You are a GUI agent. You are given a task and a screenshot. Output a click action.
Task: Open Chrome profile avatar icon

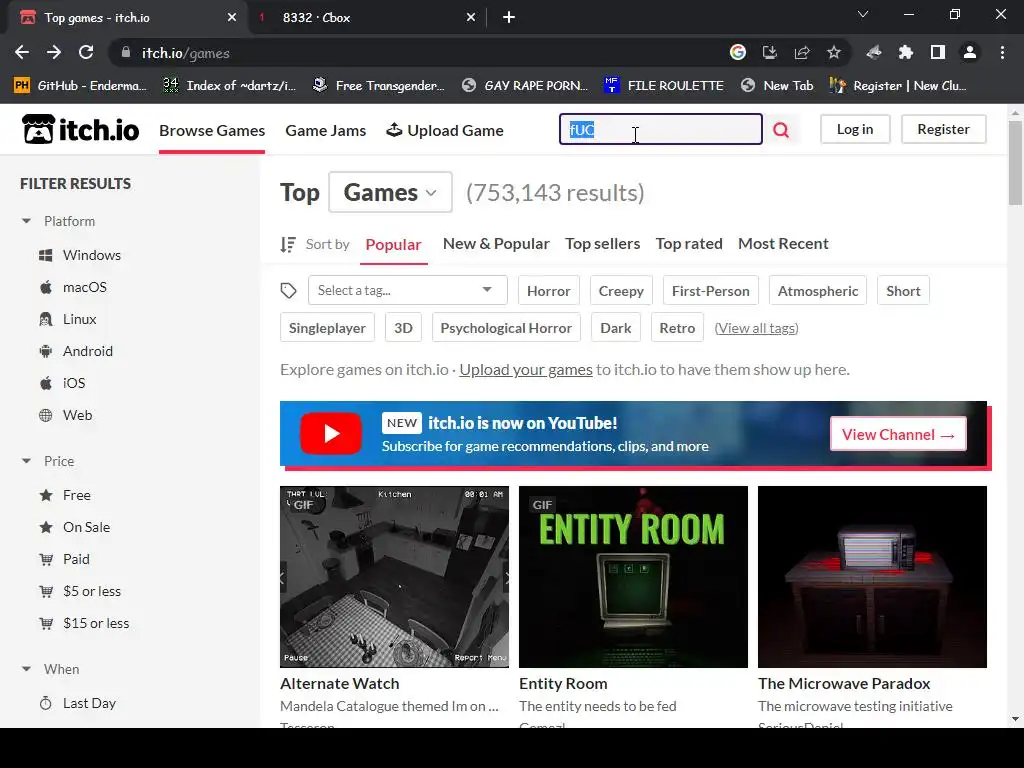click(x=970, y=53)
